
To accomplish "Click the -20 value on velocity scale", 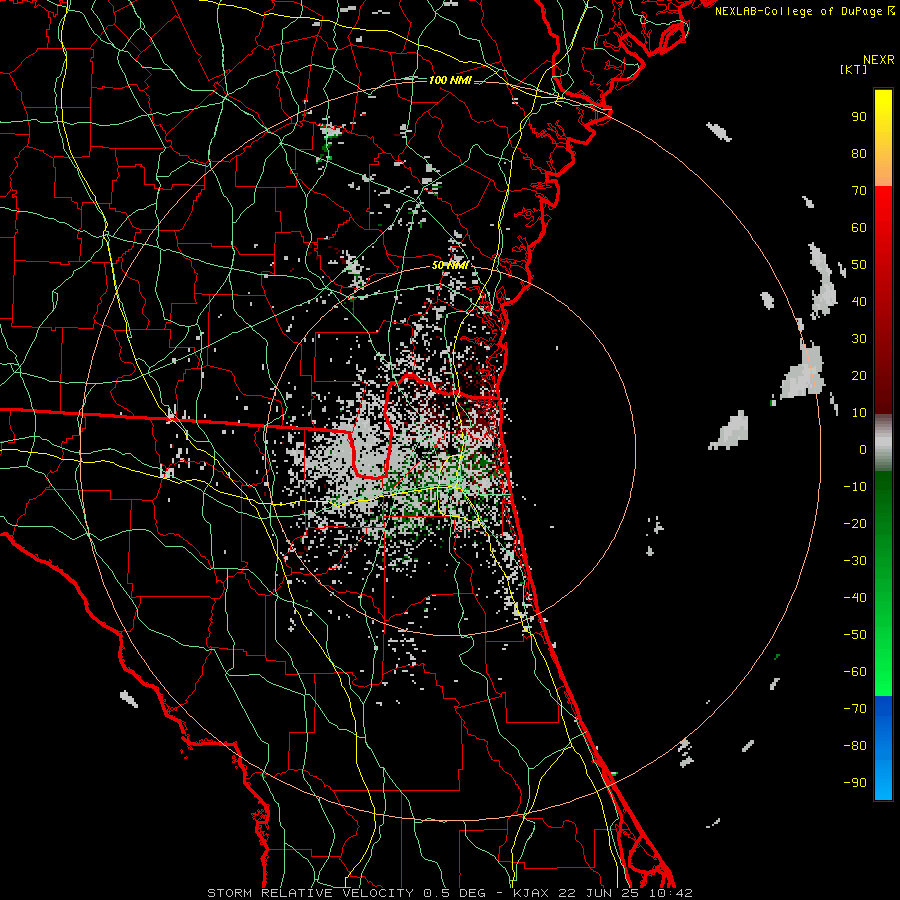I will (855, 523).
